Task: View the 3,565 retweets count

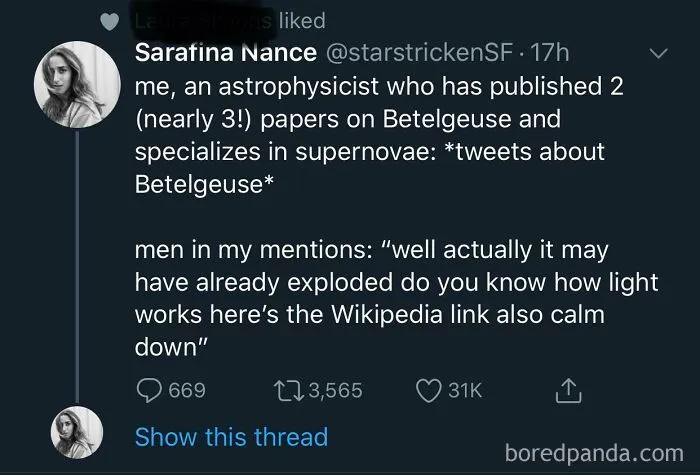Action: point(335,390)
